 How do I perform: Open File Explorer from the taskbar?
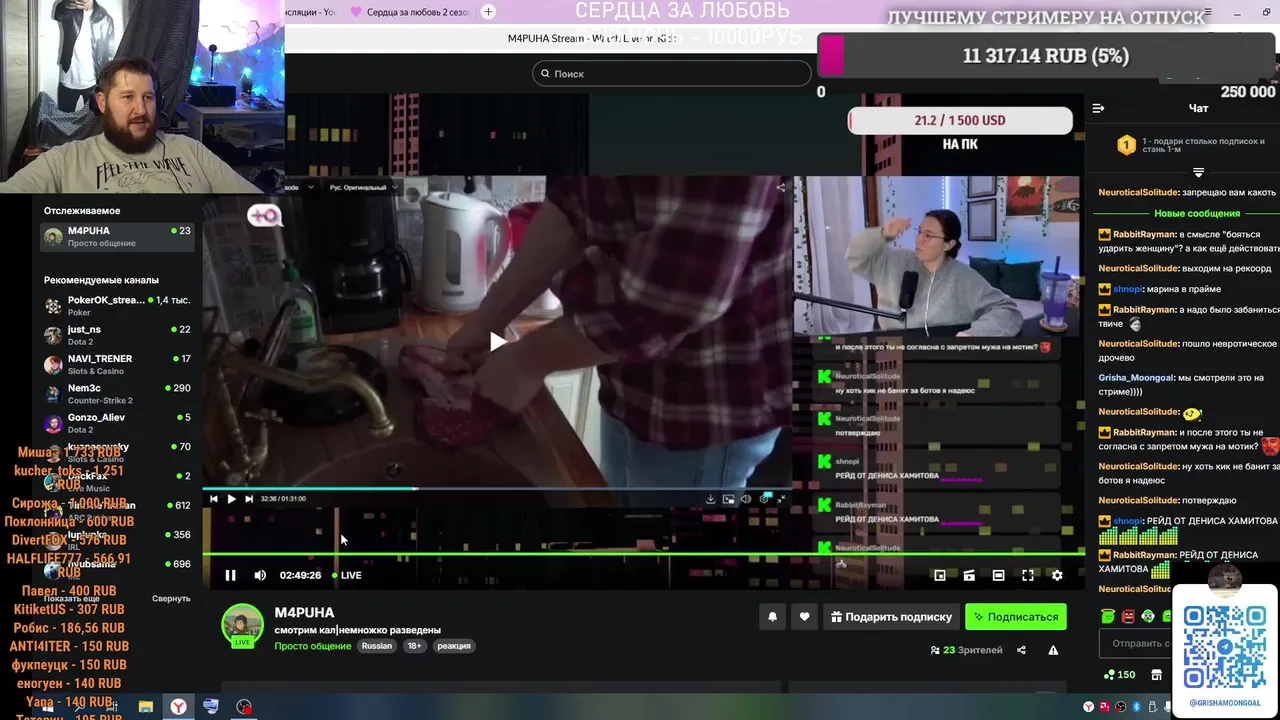point(145,707)
